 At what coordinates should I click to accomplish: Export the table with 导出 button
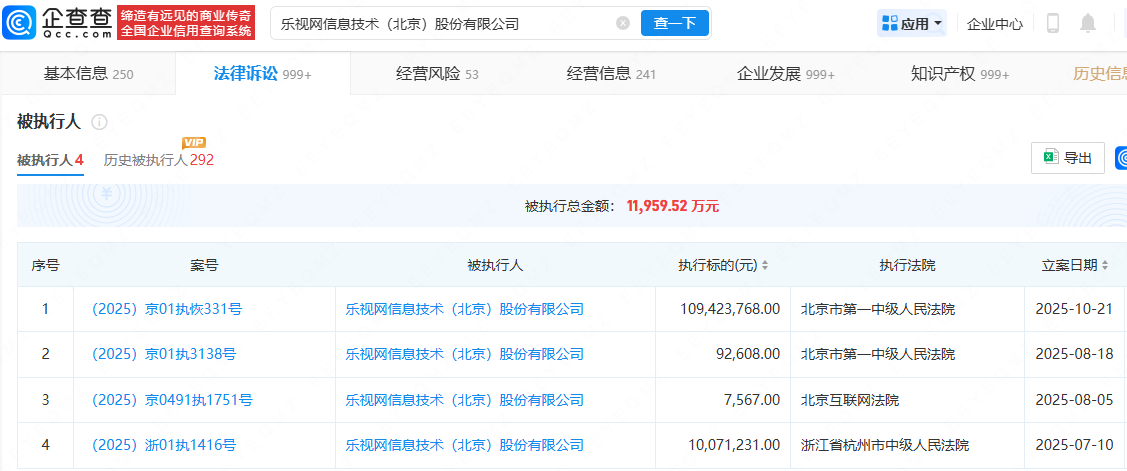click(x=1067, y=158)
